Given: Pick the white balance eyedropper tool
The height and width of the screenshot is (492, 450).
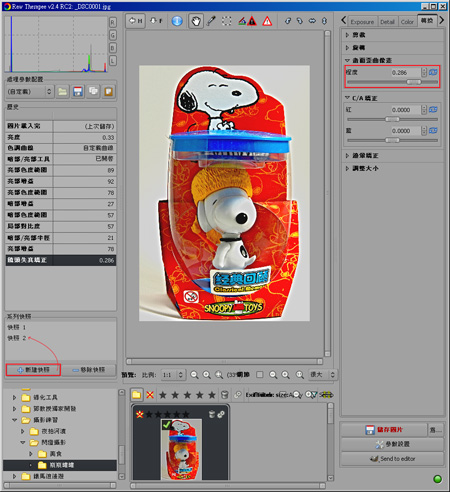Looking at the screenshot, I should tap(211, 21).
